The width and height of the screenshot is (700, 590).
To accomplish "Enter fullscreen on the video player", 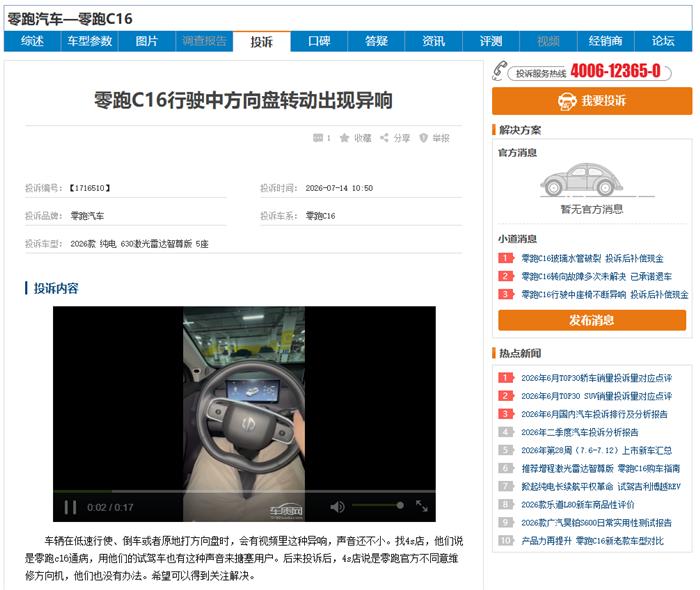I will (x=421, y=506).
